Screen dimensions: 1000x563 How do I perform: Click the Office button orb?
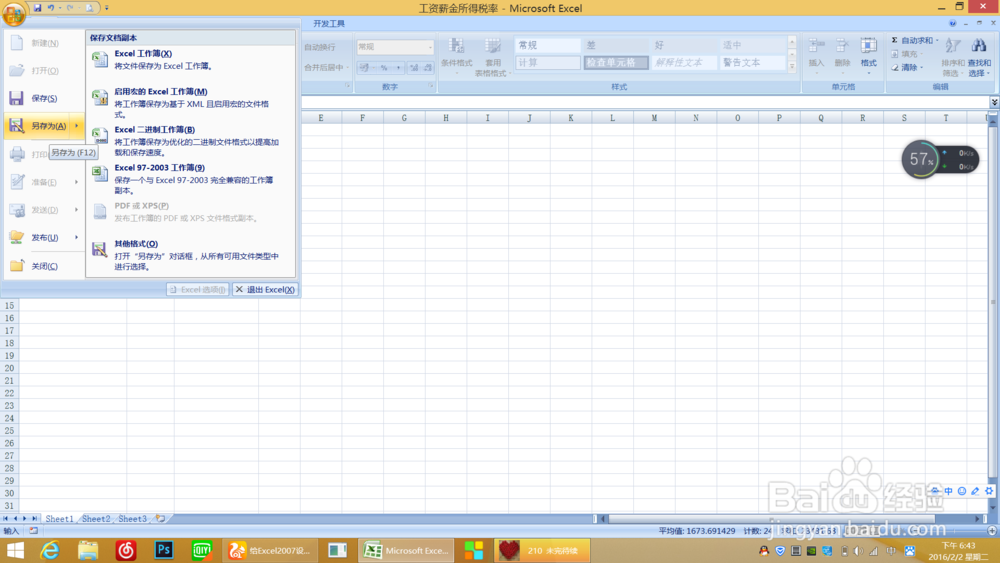(13, 12)
